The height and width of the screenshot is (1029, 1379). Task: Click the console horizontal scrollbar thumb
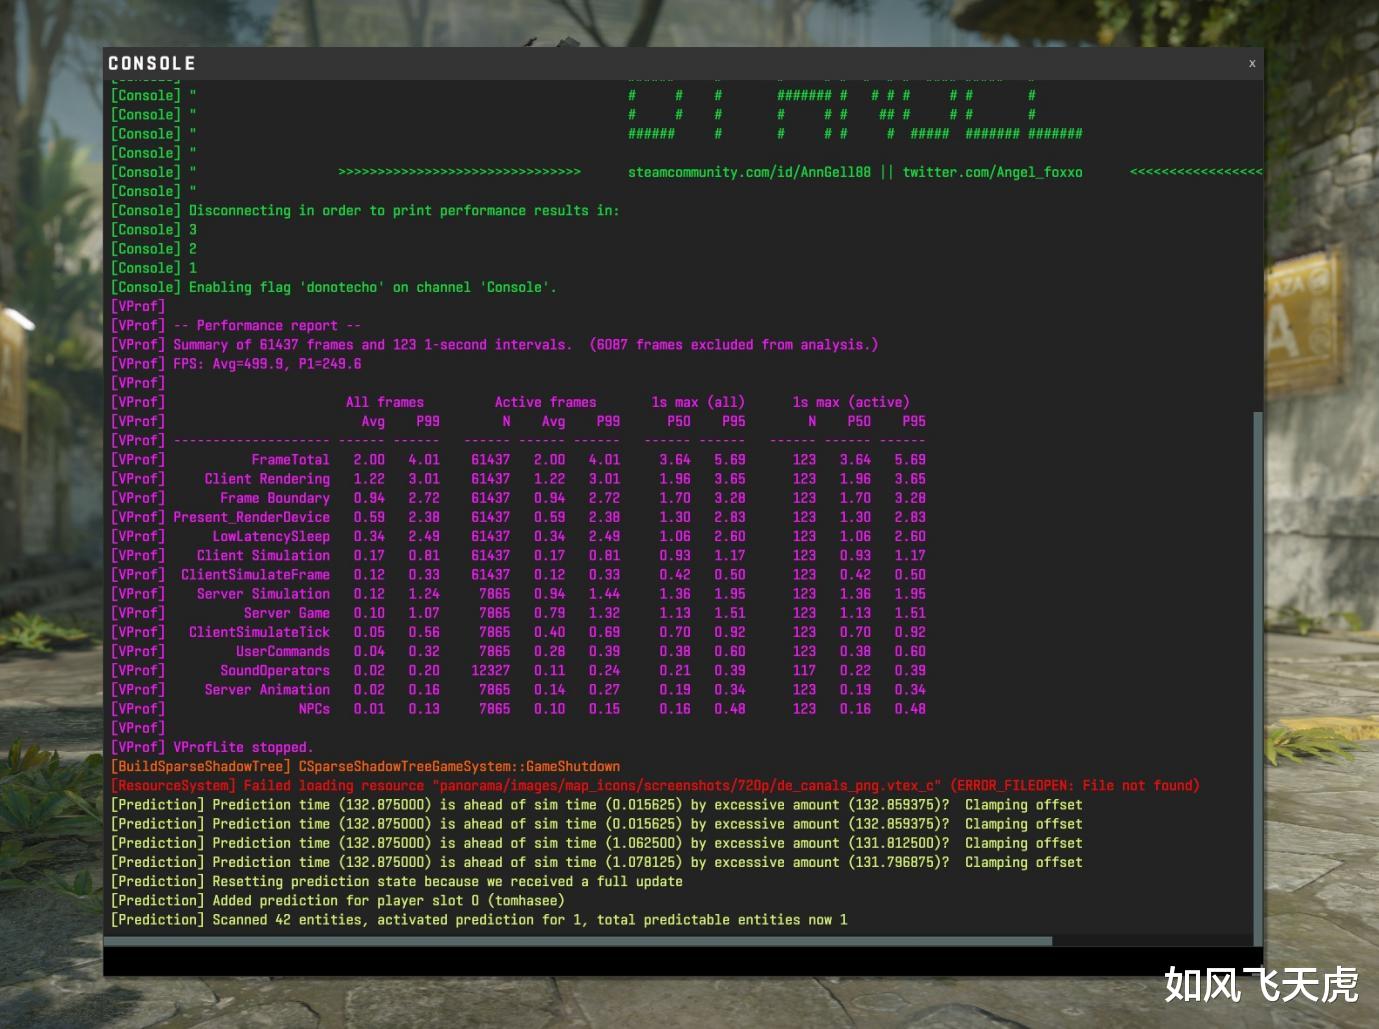coord(578,941)
